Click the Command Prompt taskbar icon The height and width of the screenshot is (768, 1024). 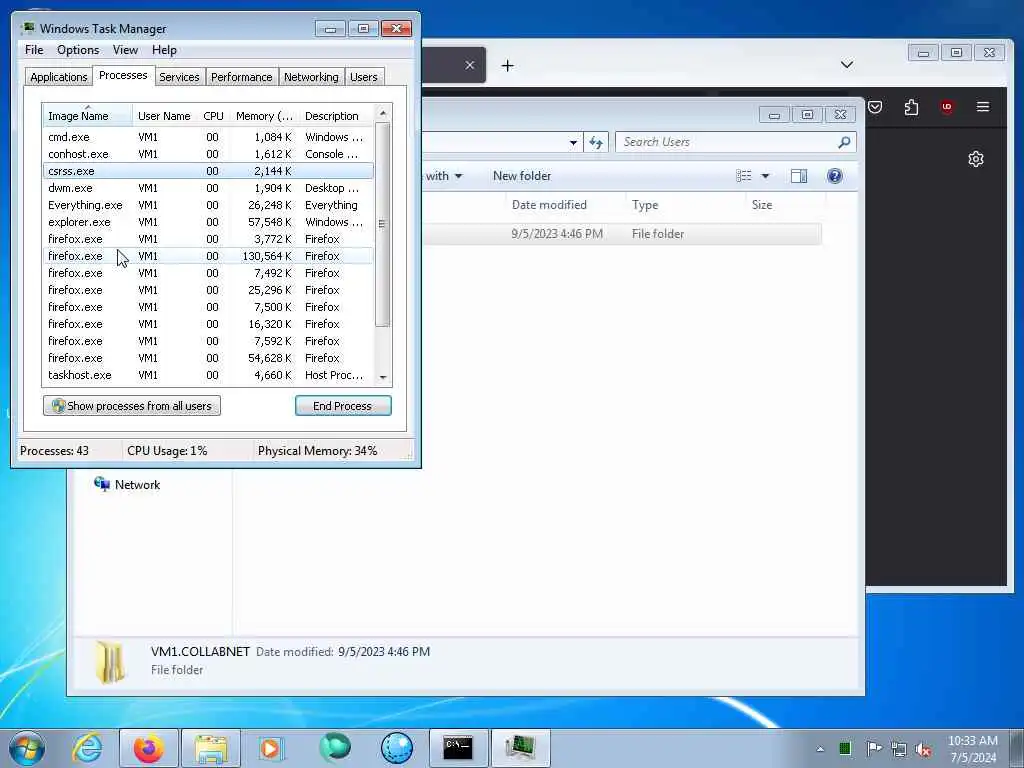tap(458, 748)
